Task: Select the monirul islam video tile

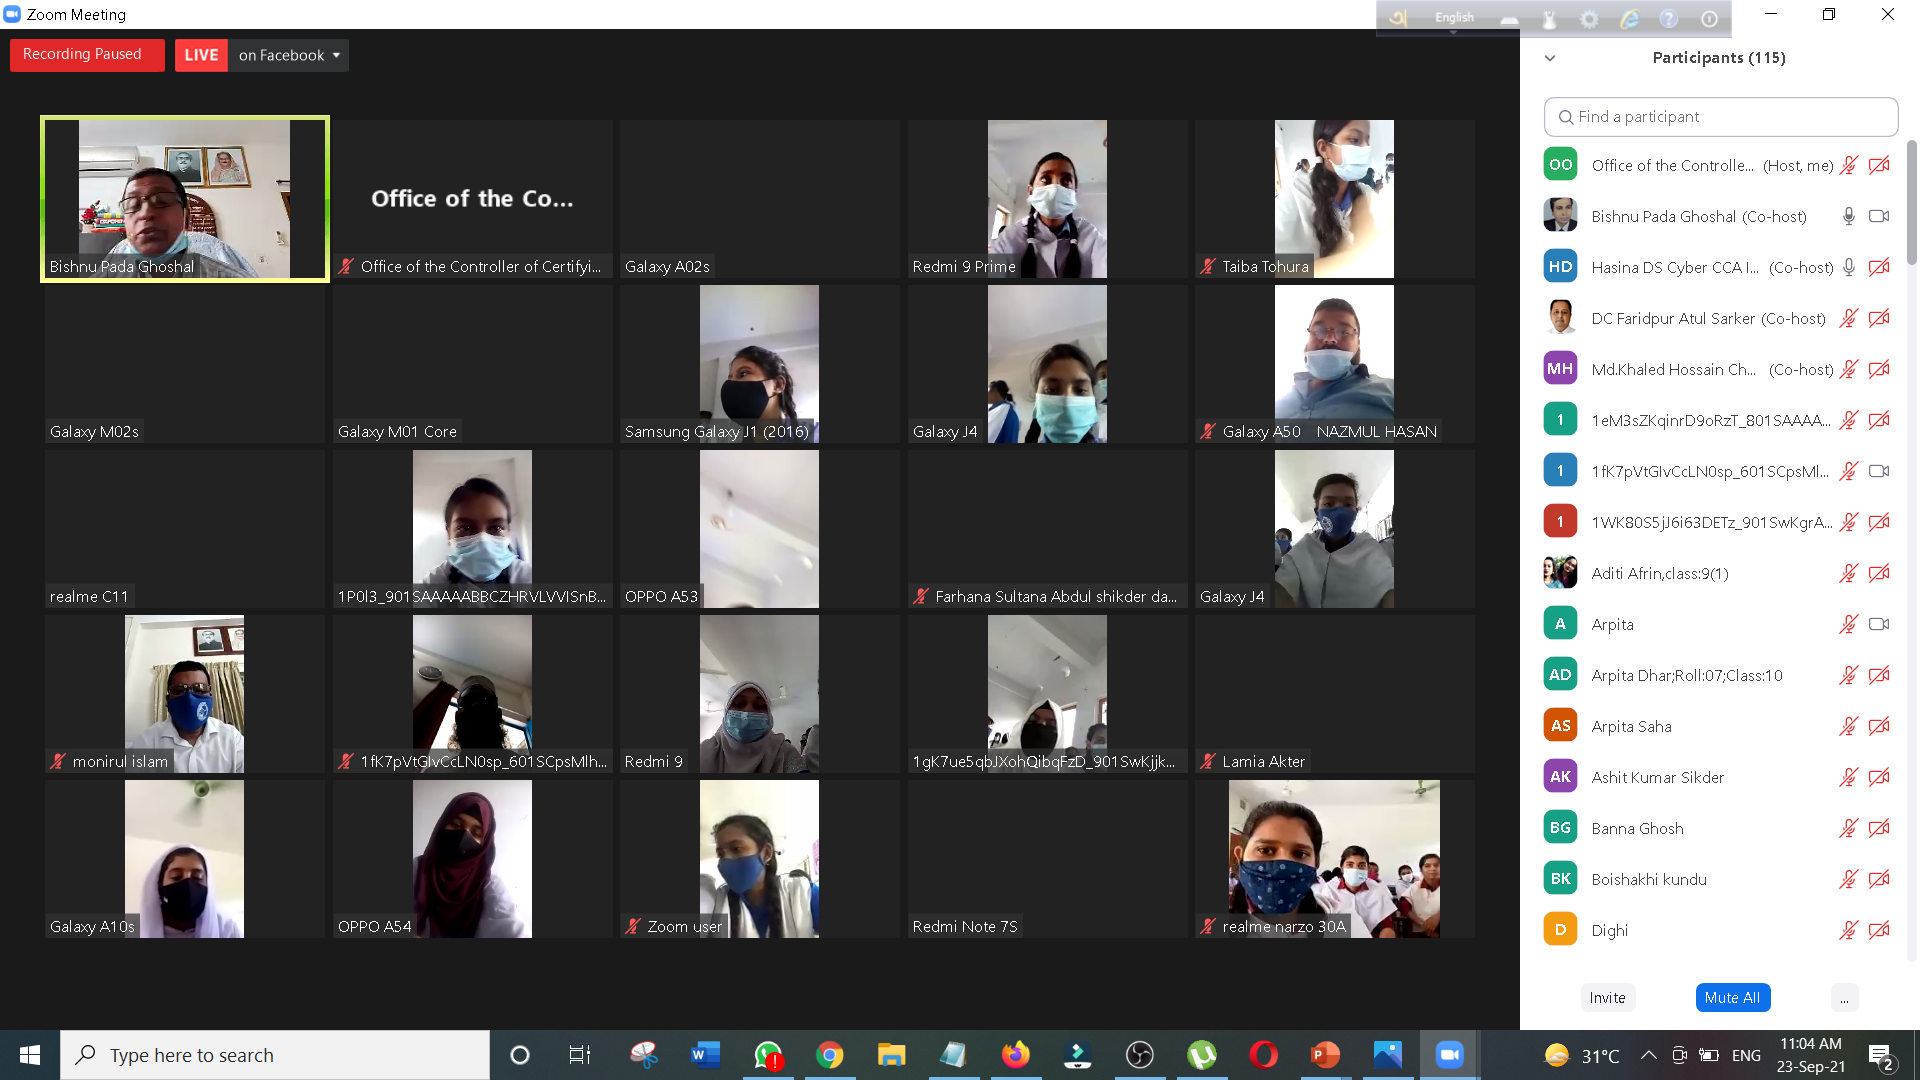Action: point(185,694)
